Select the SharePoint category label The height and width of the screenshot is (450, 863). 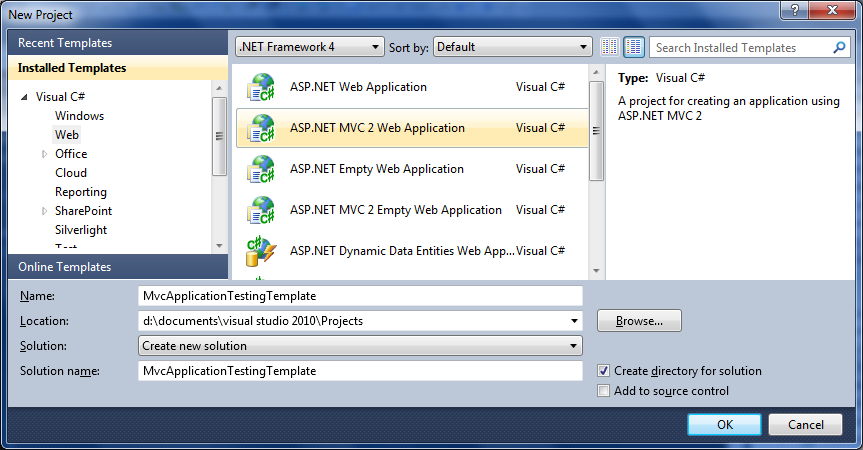click(83, 211)
